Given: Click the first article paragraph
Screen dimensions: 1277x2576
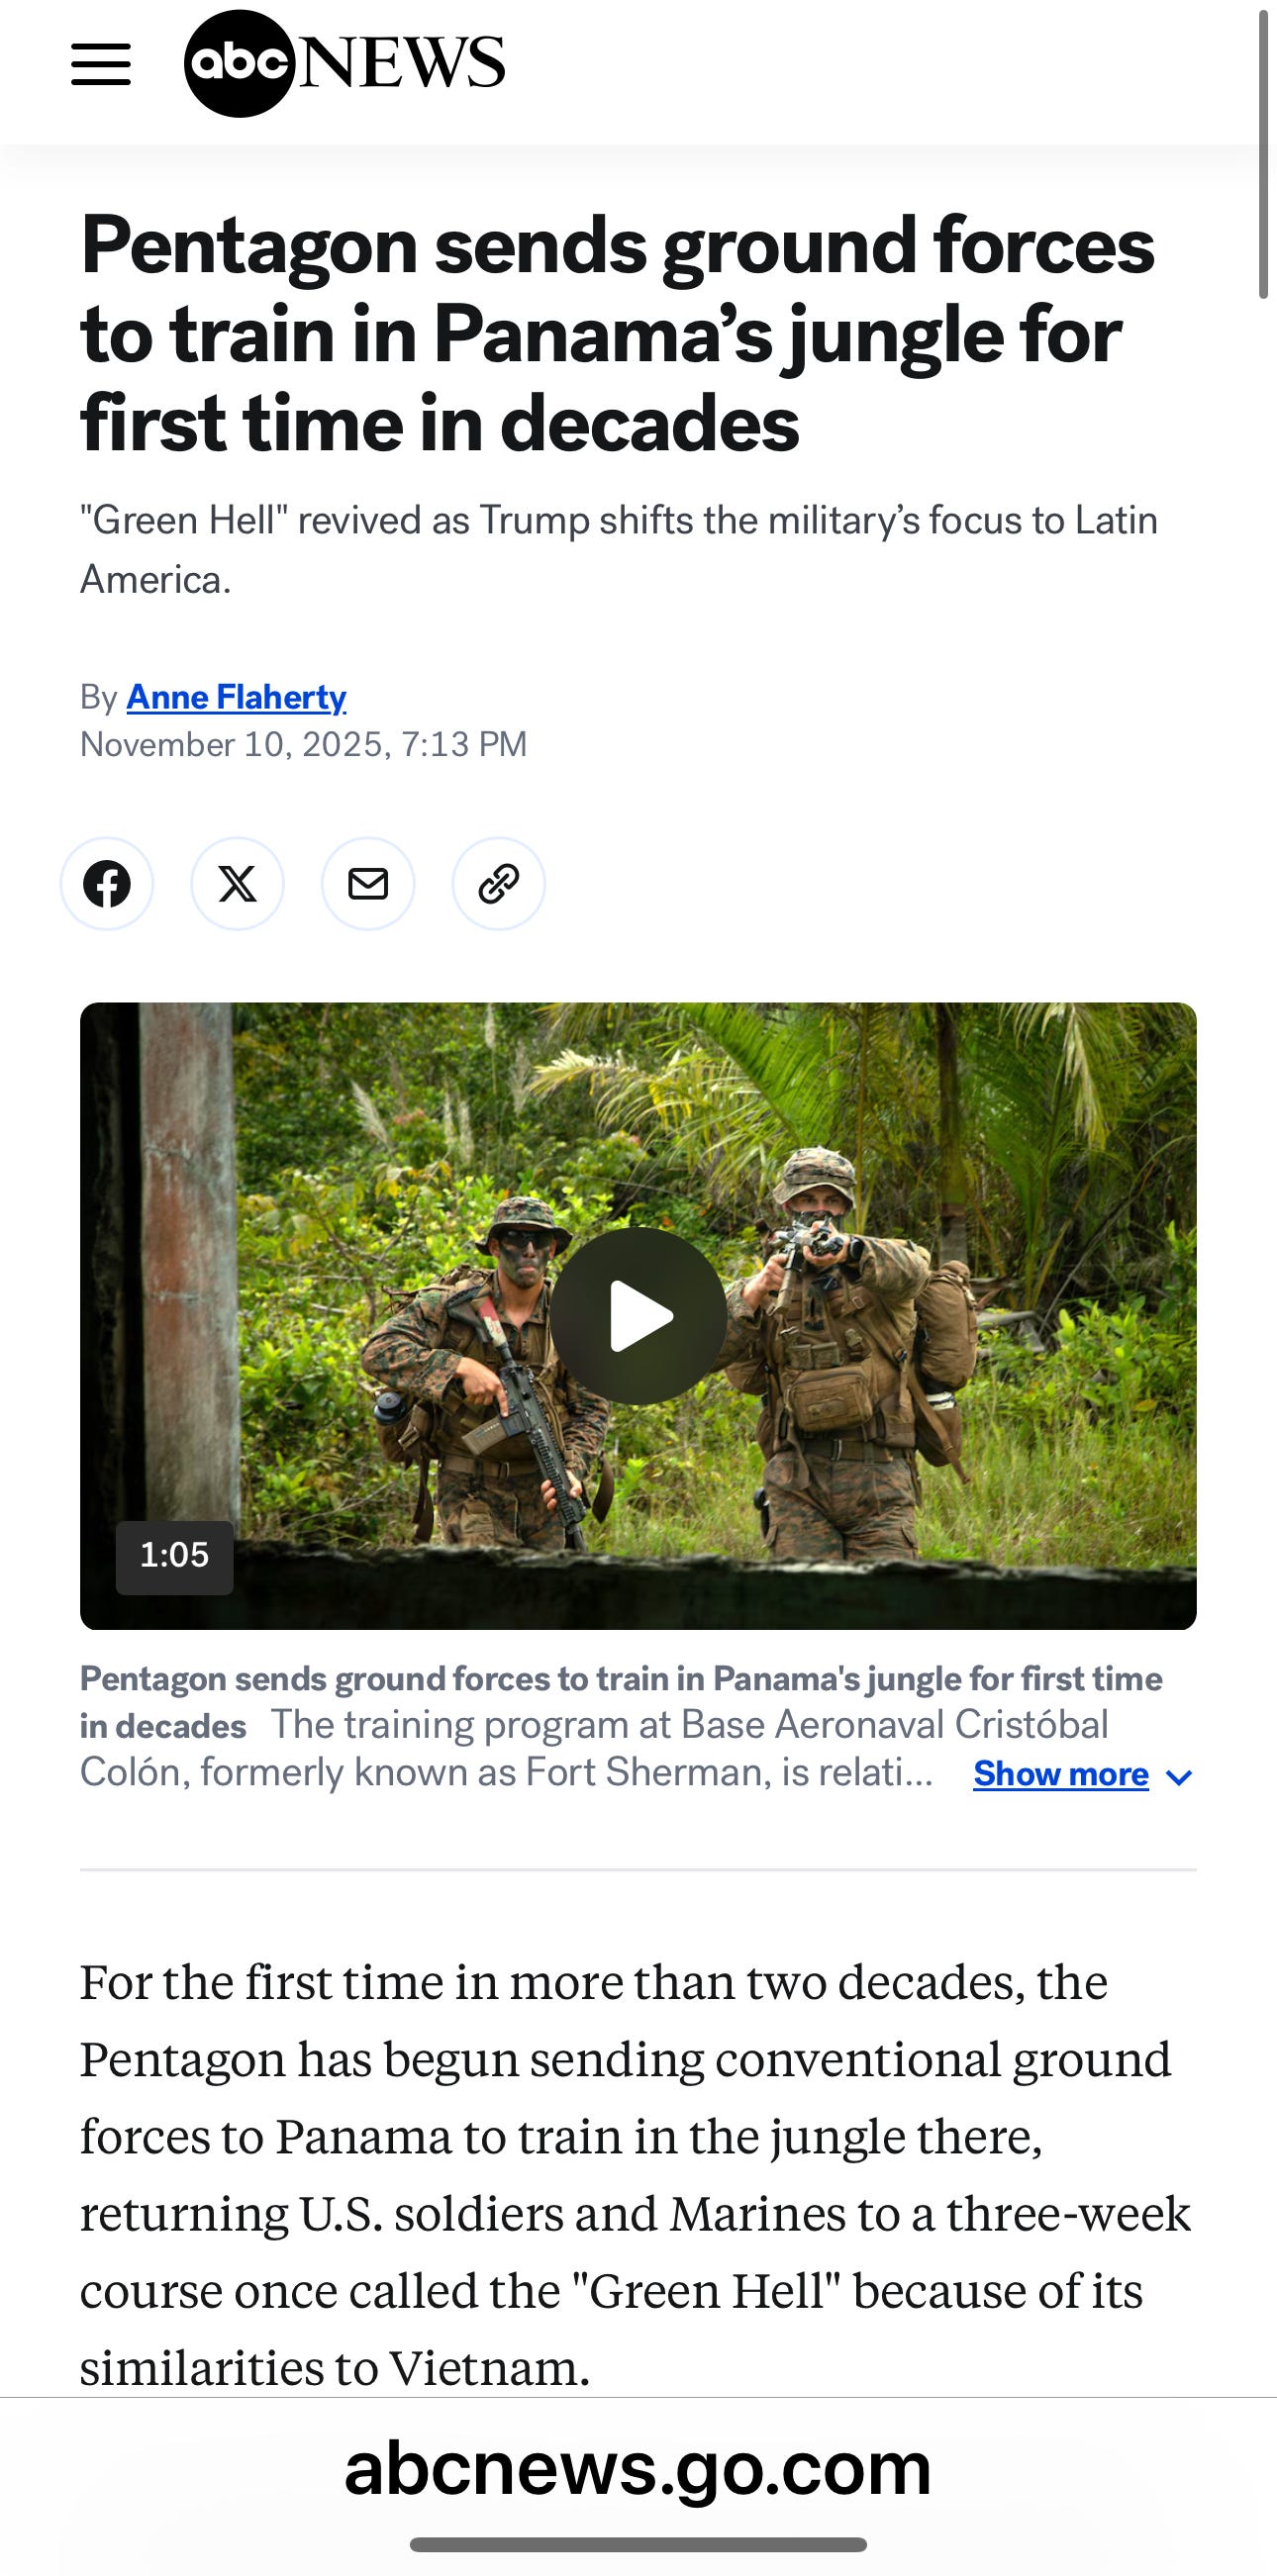Looking at the screenshot, I should [x=635, y=2174].
